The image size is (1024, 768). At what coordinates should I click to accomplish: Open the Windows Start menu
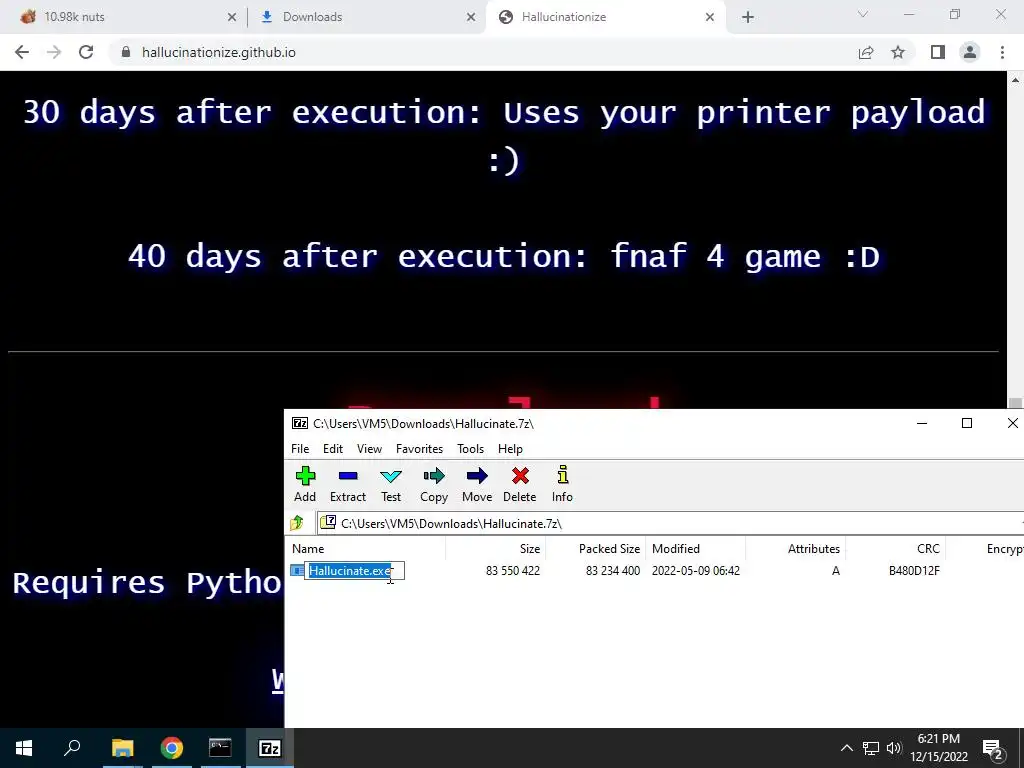pyautogui.click(x=24, y=748)
